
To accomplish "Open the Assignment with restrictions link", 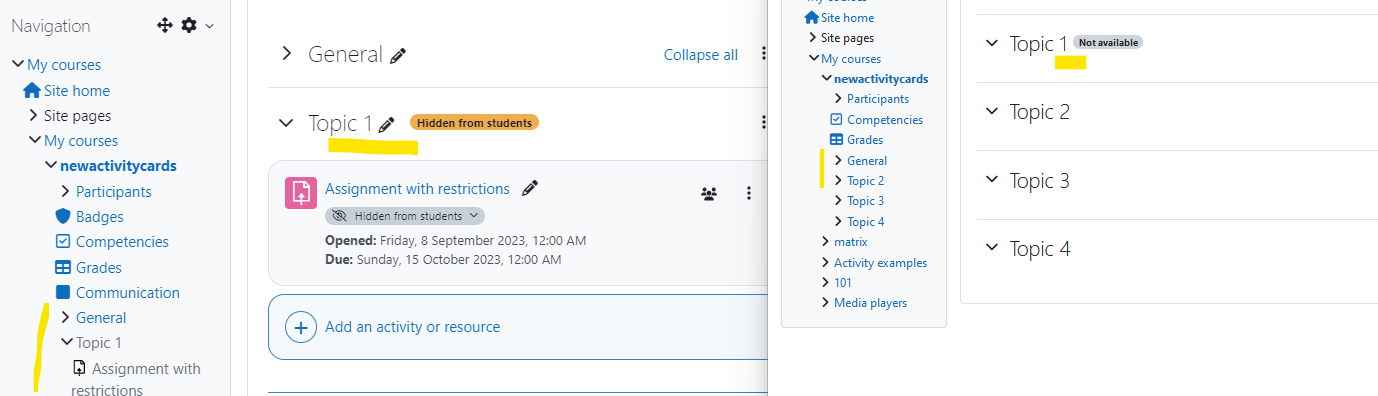I will click(417, 189).
